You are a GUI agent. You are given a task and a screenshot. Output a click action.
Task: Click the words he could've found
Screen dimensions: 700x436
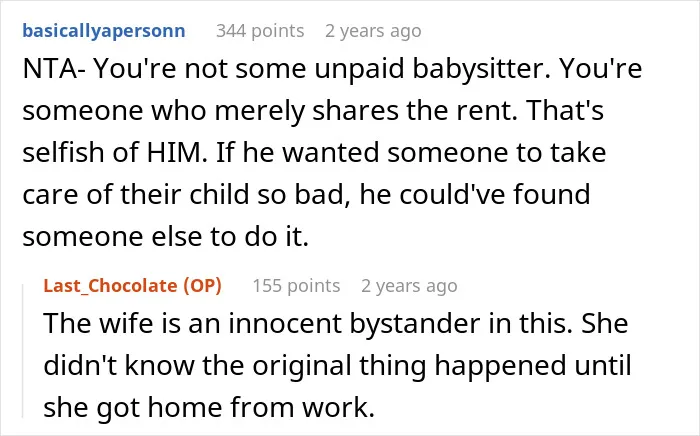point(475,194)
